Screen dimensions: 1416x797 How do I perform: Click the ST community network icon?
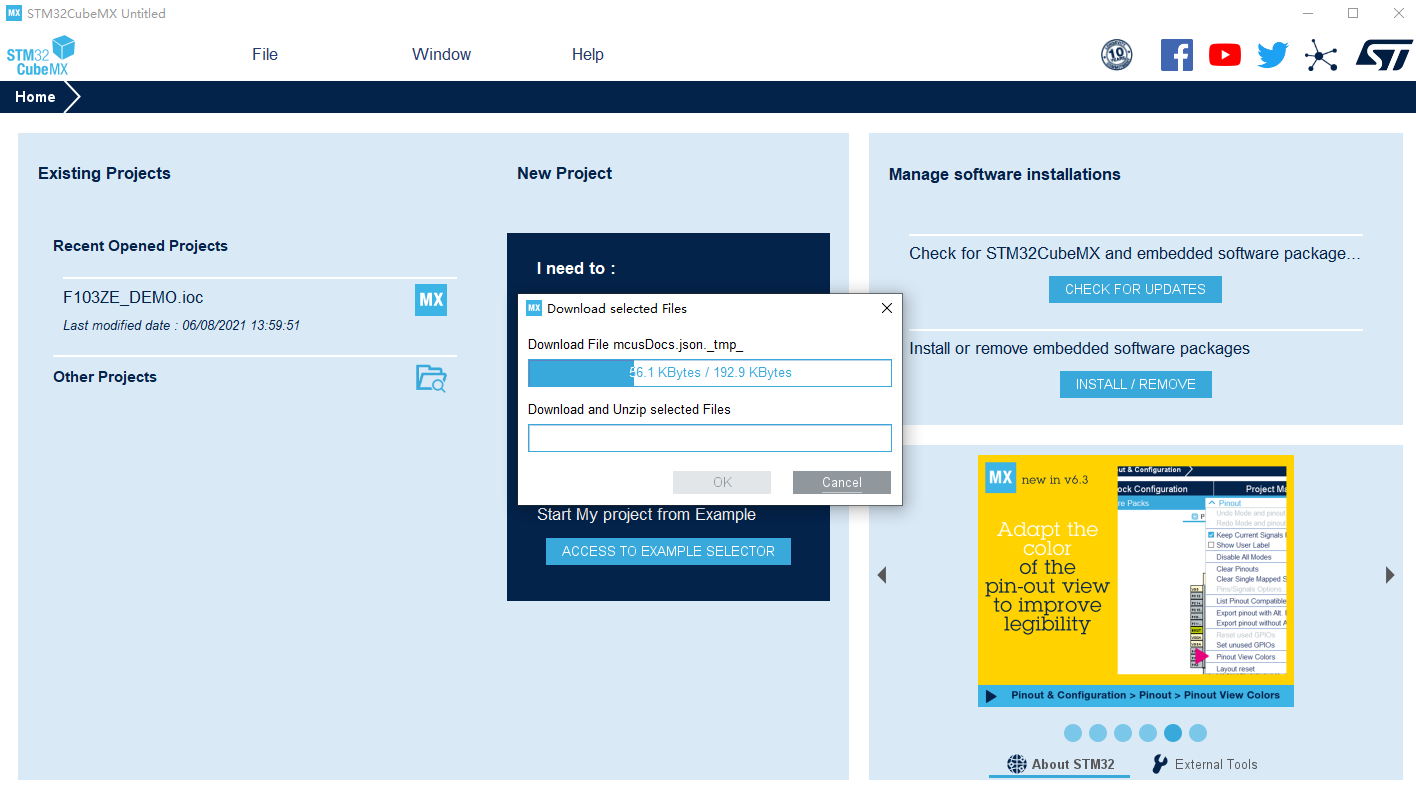(x=1321, y=55)
